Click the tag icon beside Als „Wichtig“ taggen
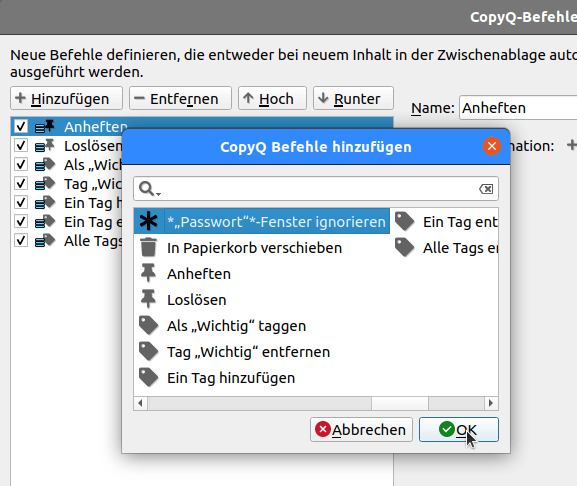The width and height of the screenshot is (577, 486). [x=149, y=326]
